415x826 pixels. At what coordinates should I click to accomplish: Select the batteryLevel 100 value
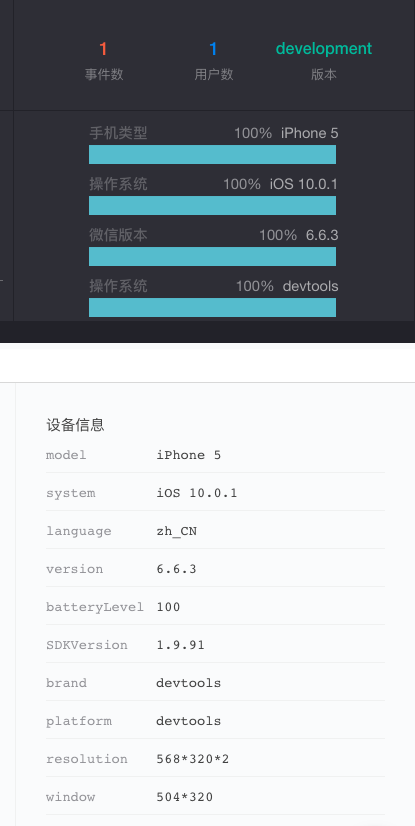pyautogui.click(x=168, y=607)
